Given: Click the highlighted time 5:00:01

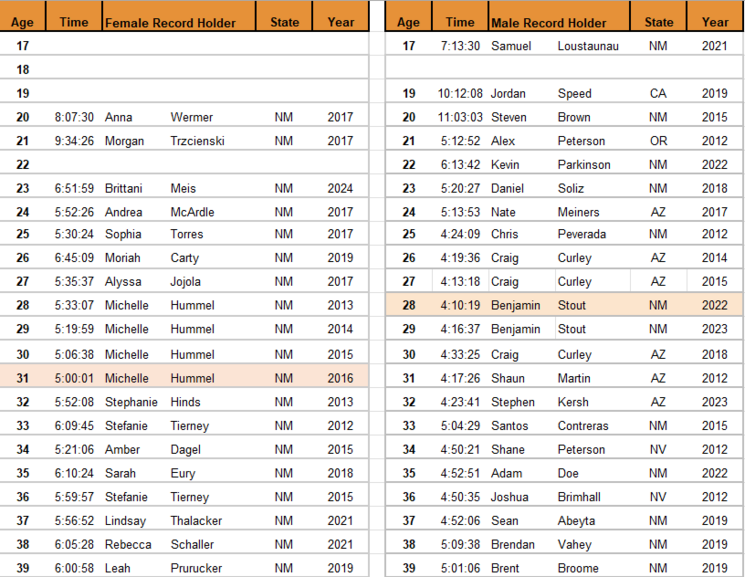Looking at the screenshot, I should (74, 378).
